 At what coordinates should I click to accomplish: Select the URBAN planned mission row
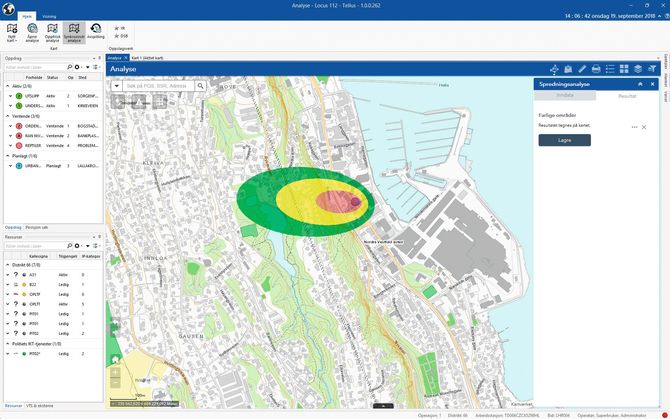[53, 166]
